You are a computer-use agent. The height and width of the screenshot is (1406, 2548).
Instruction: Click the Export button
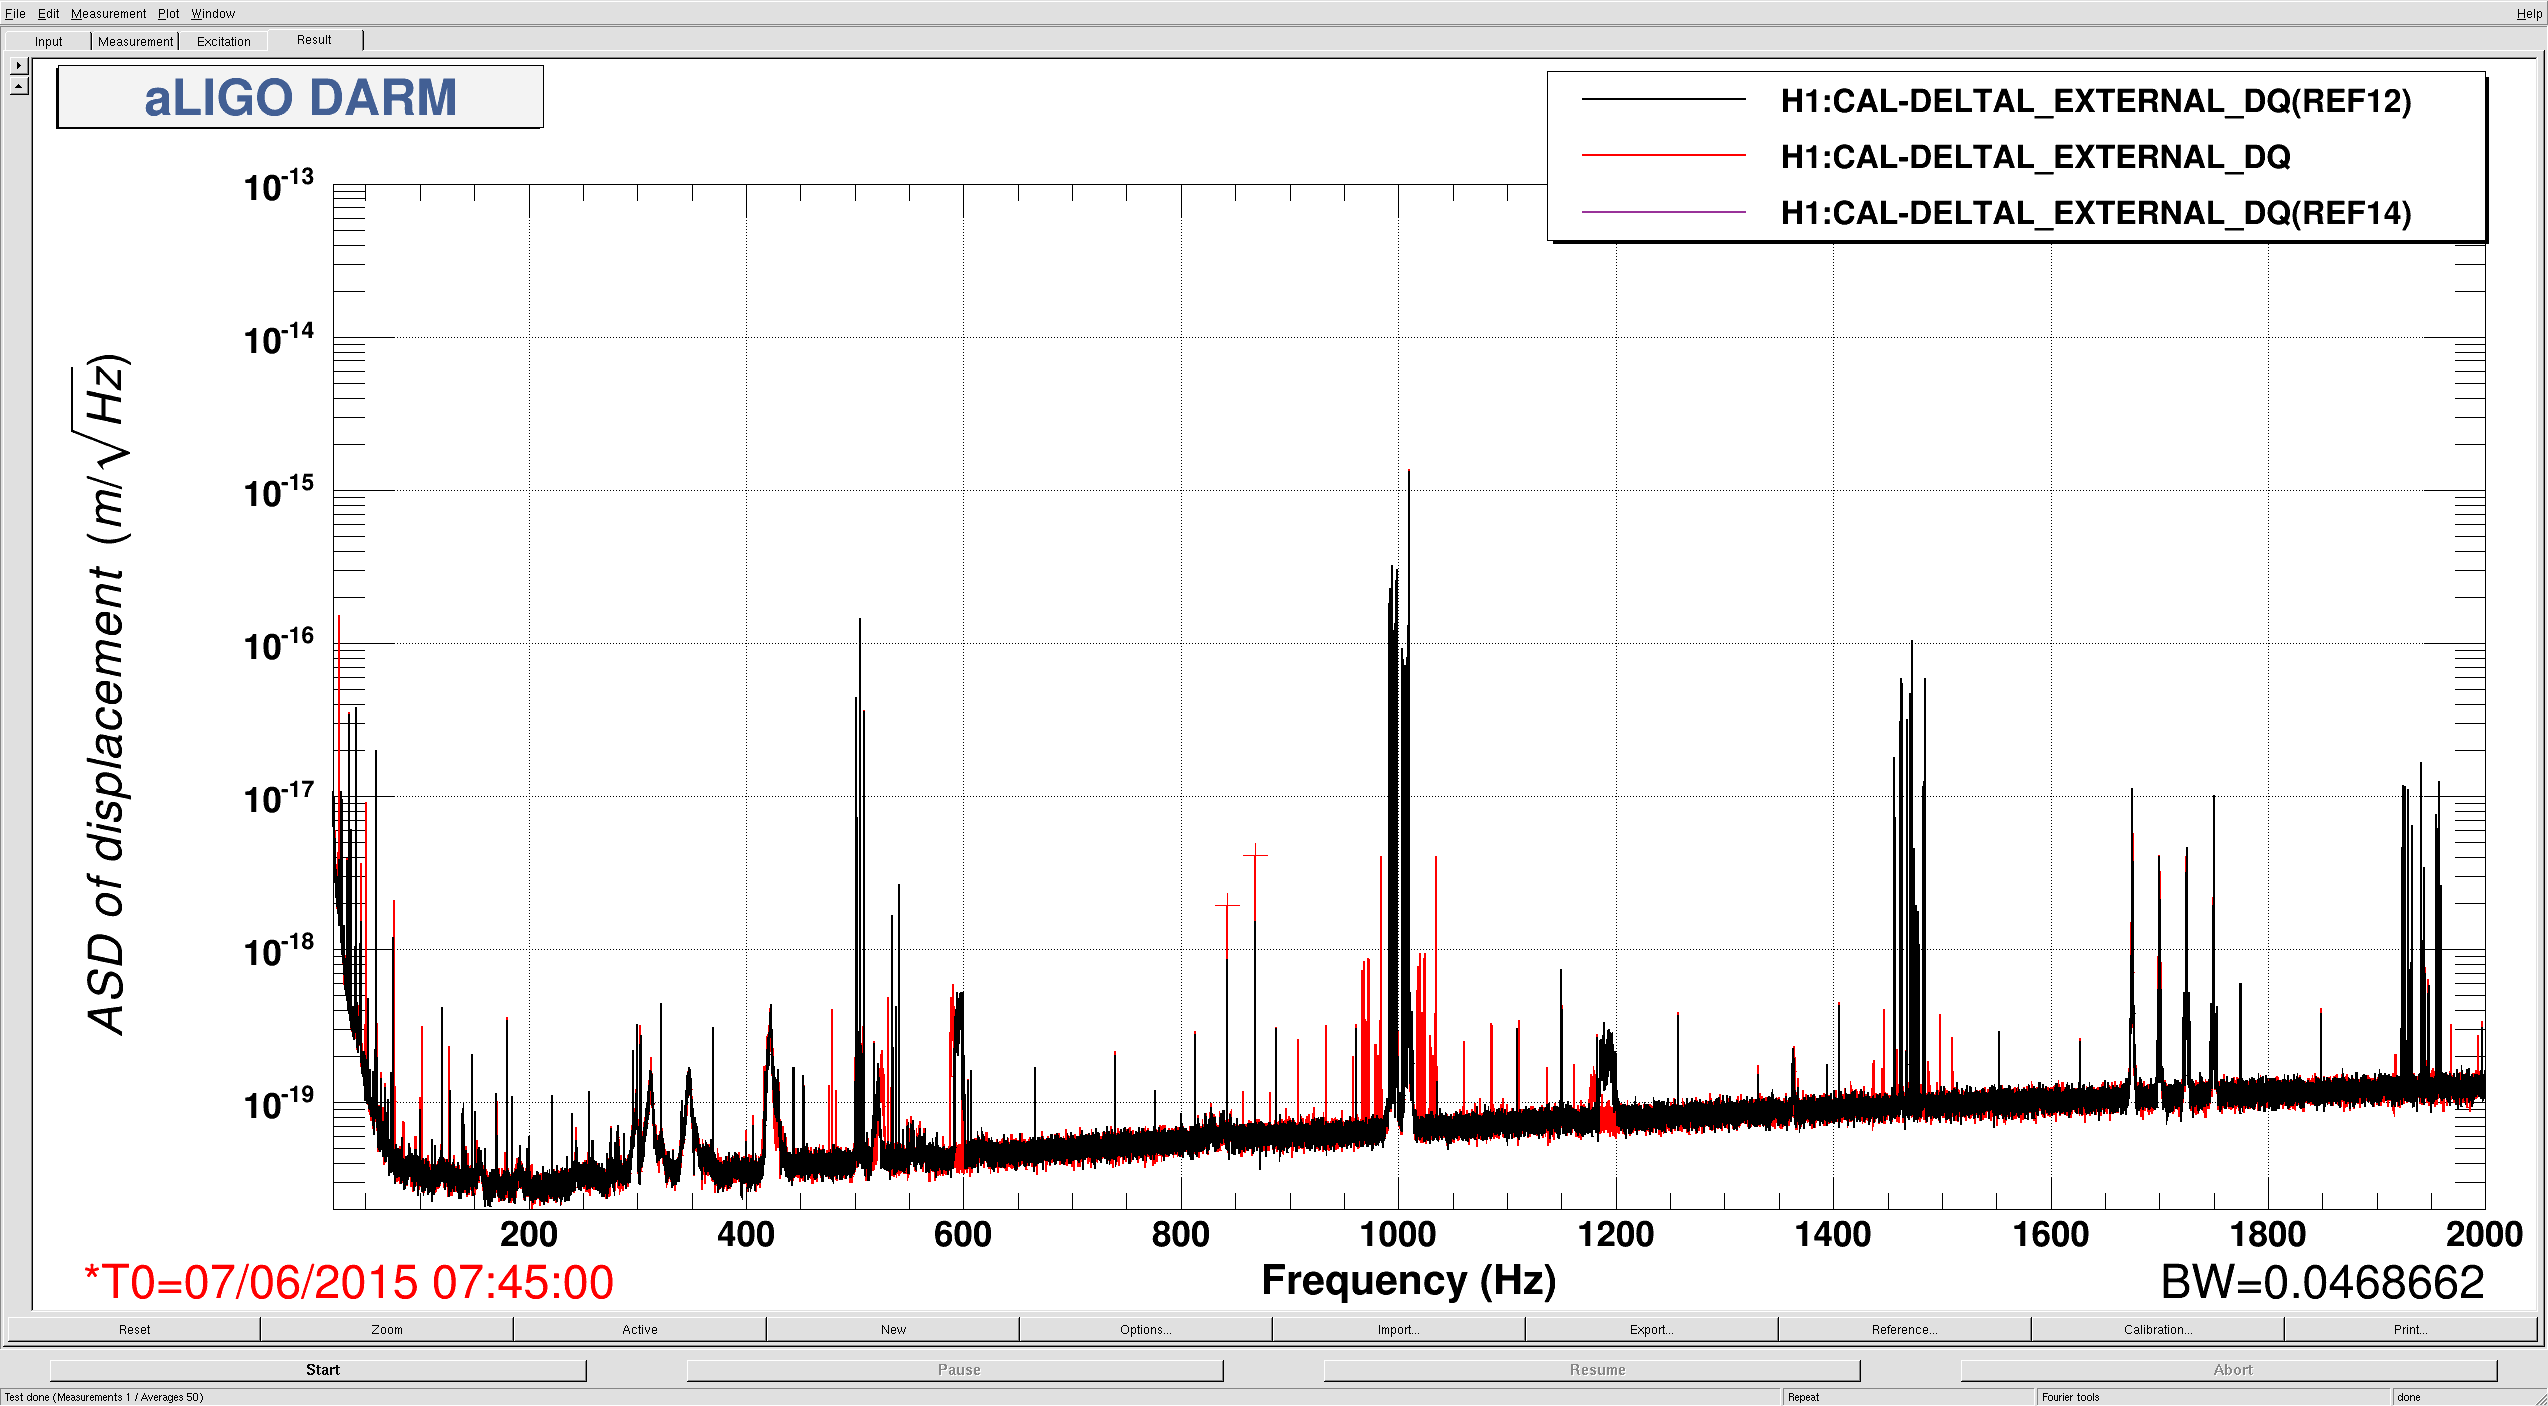tap(1652, 1329)
